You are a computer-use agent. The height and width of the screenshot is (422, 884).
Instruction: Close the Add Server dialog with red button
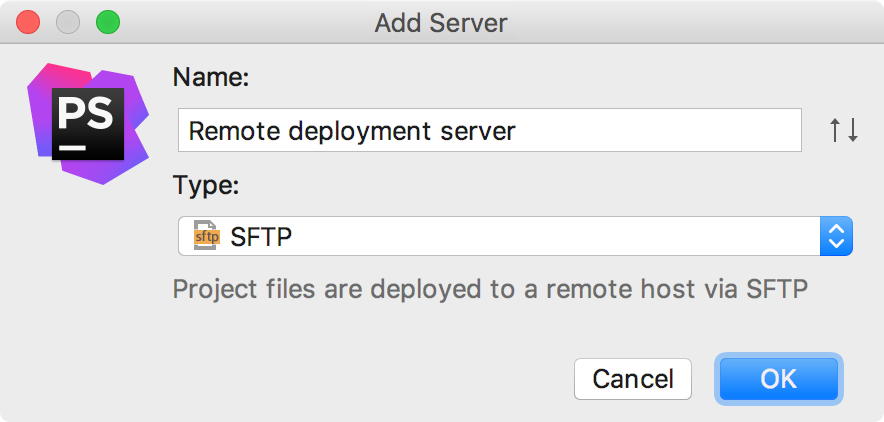tap(28, 23)
